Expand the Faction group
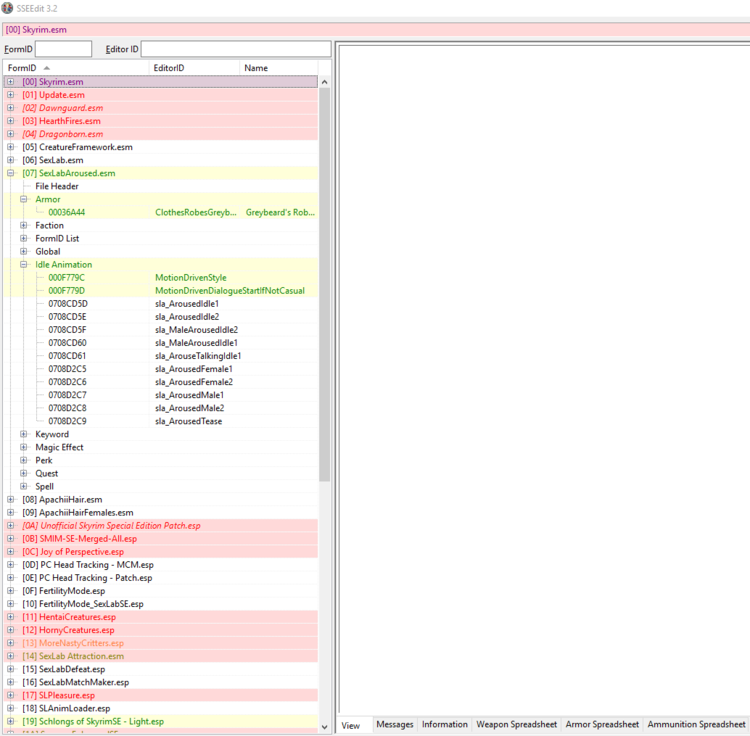The width and height of the screenshot is (750, 736). point(23,225)
